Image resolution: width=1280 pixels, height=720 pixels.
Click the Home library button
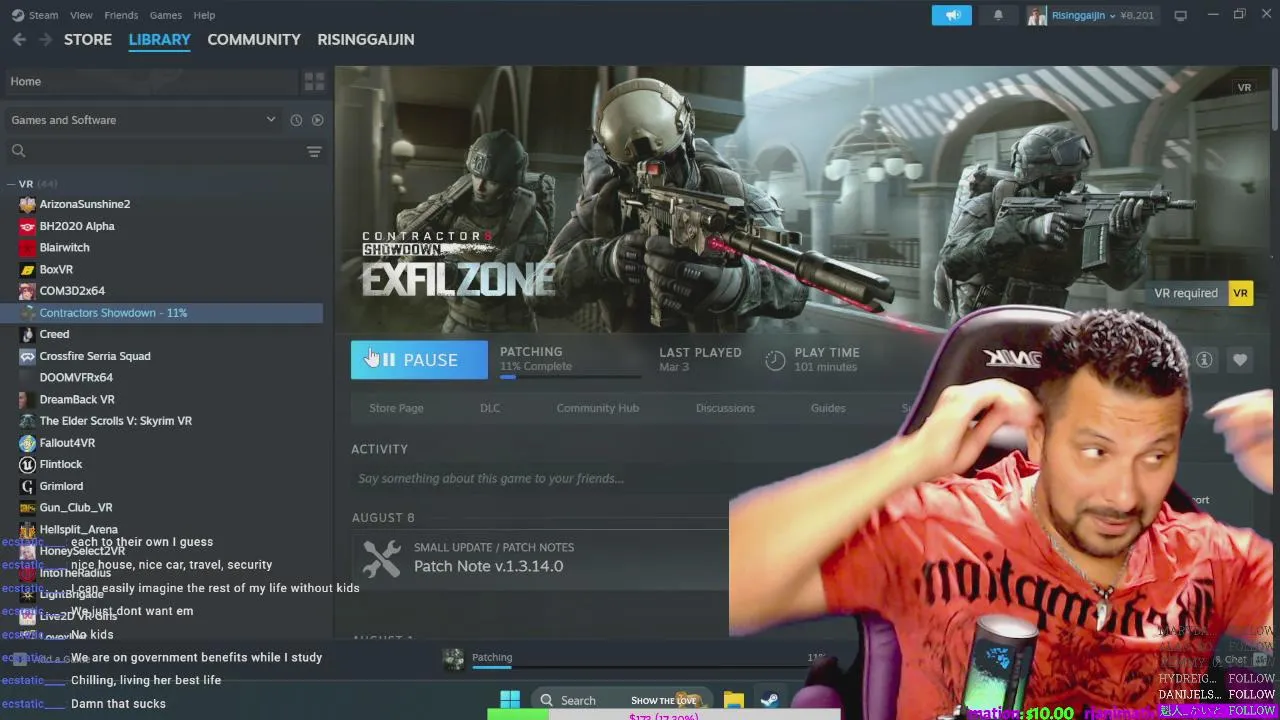[x=150, y=81]
